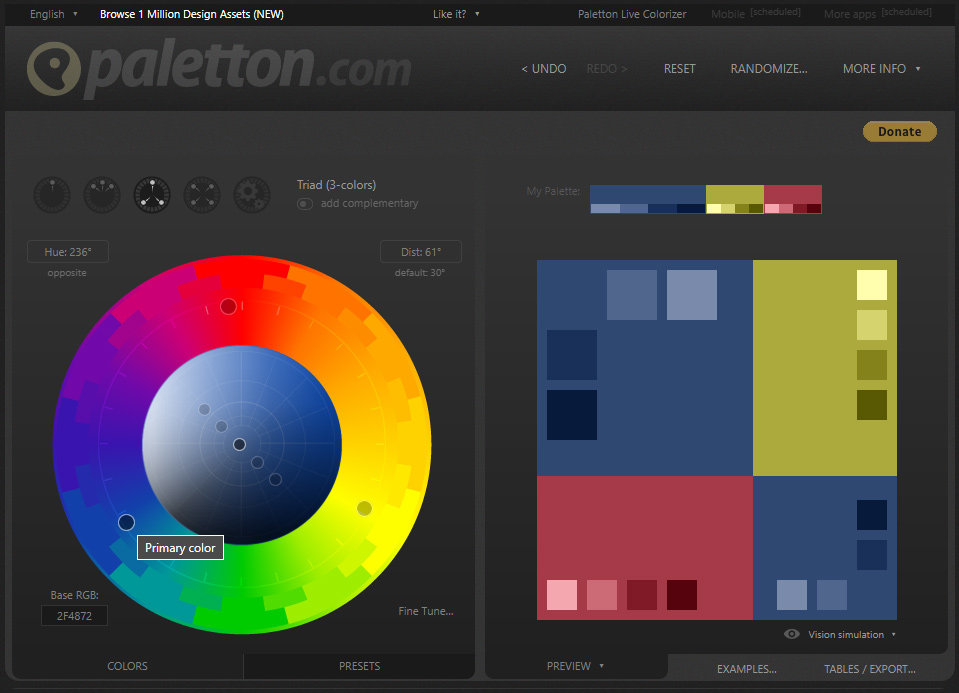
Task: Click the light blue swatch in small blue panel
Action: click(x=791, y=595)
